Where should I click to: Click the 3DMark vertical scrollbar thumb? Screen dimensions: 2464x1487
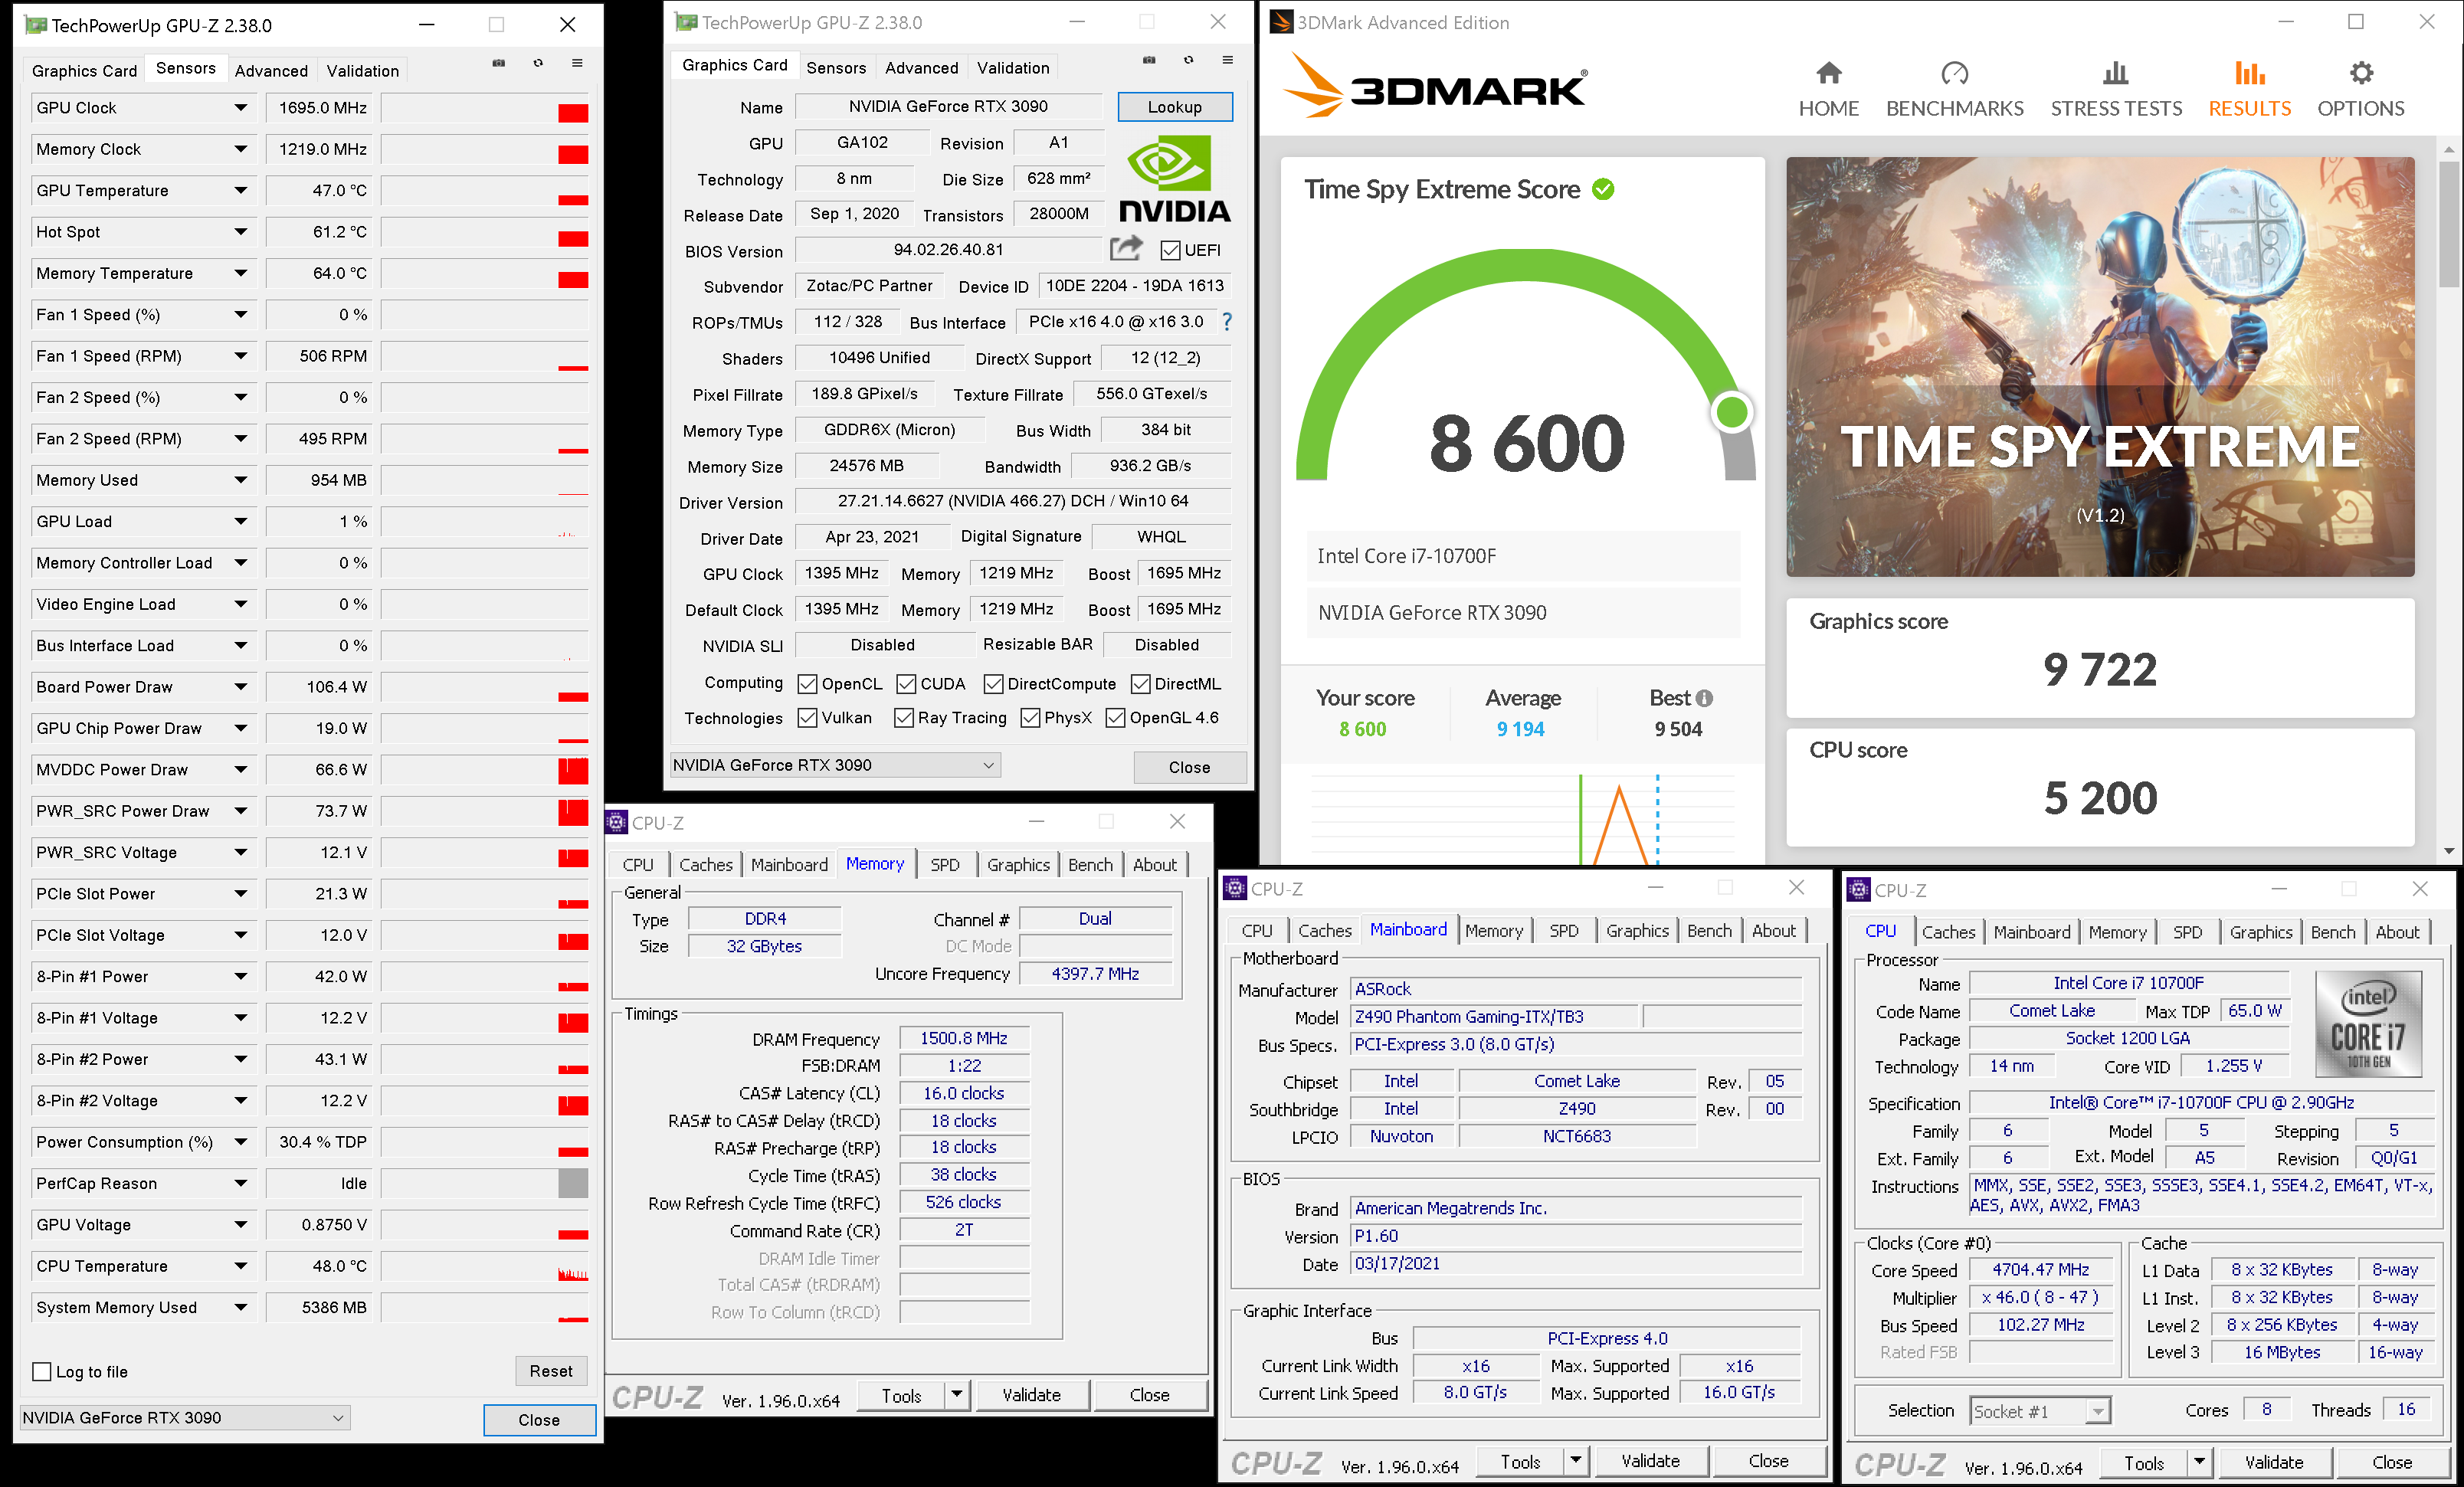click(x=2448, y=225)
